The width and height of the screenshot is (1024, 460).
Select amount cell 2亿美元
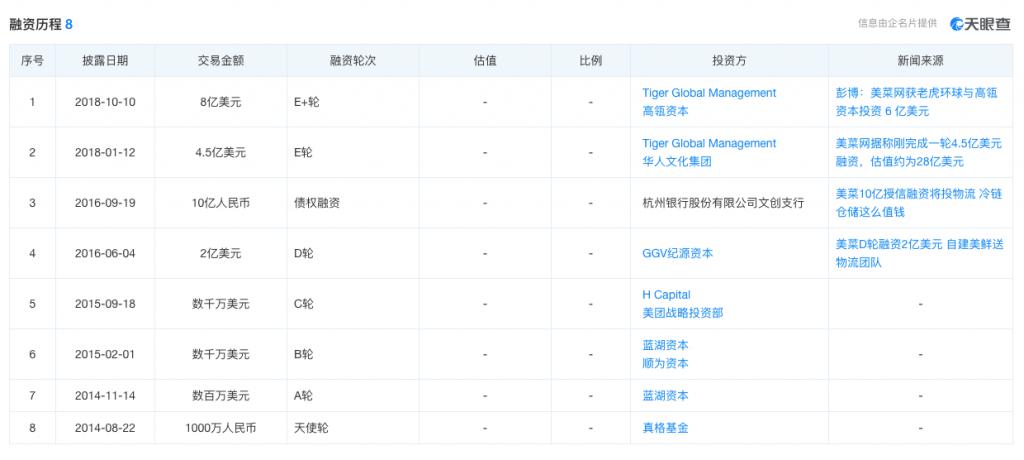pyautogui.click(x=221, y=253)
